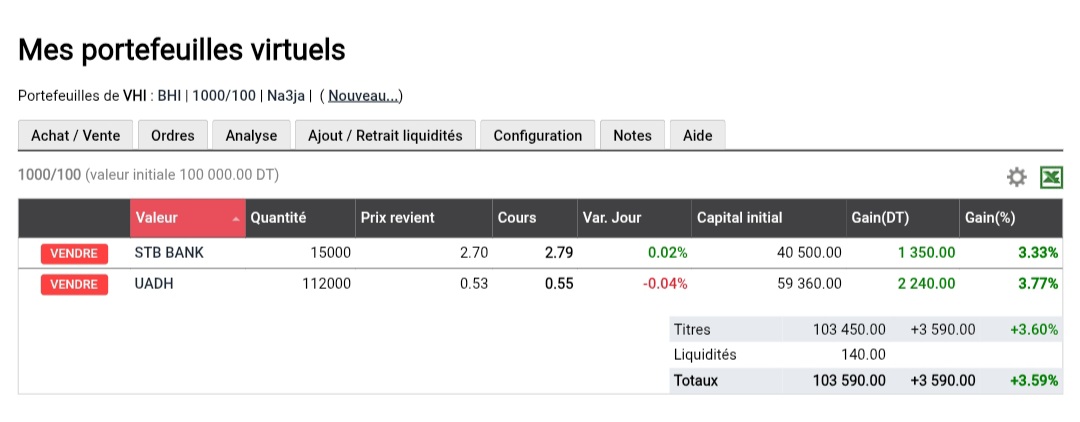
Task: Open the gear settings icon
Action: [1017, 178]
